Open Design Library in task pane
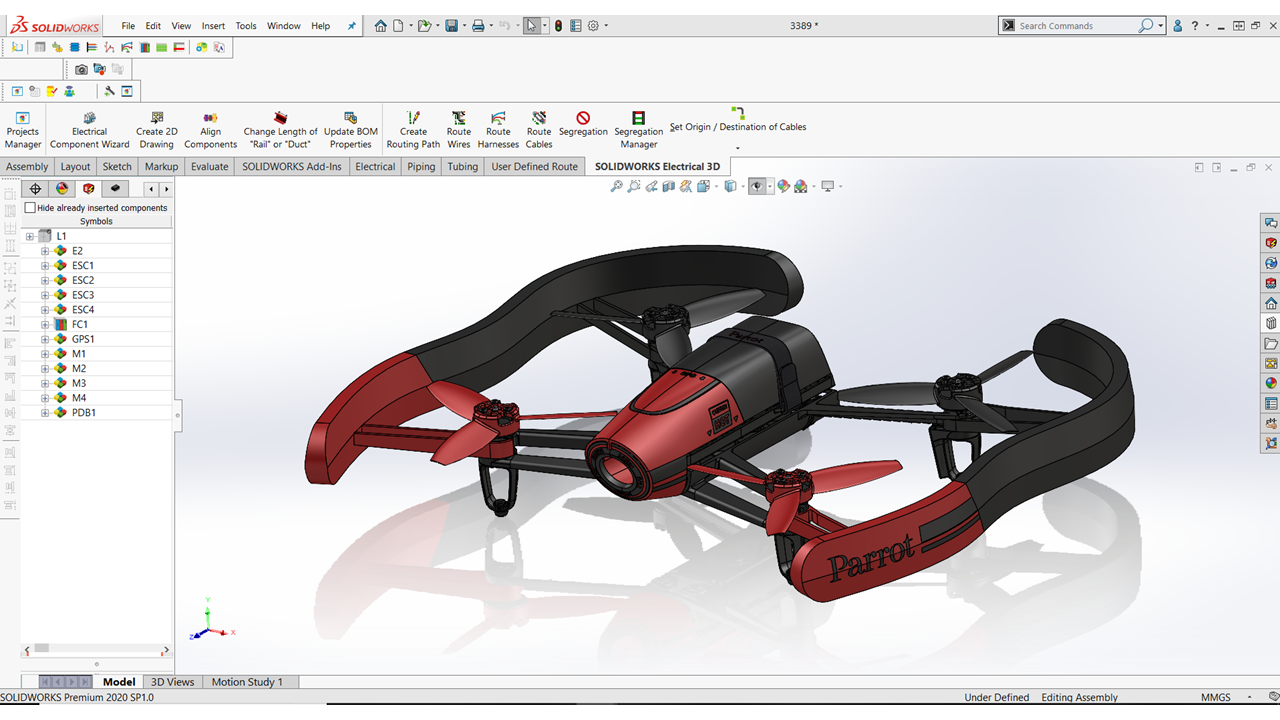 pyautogui.click(x=1271, y=323)
